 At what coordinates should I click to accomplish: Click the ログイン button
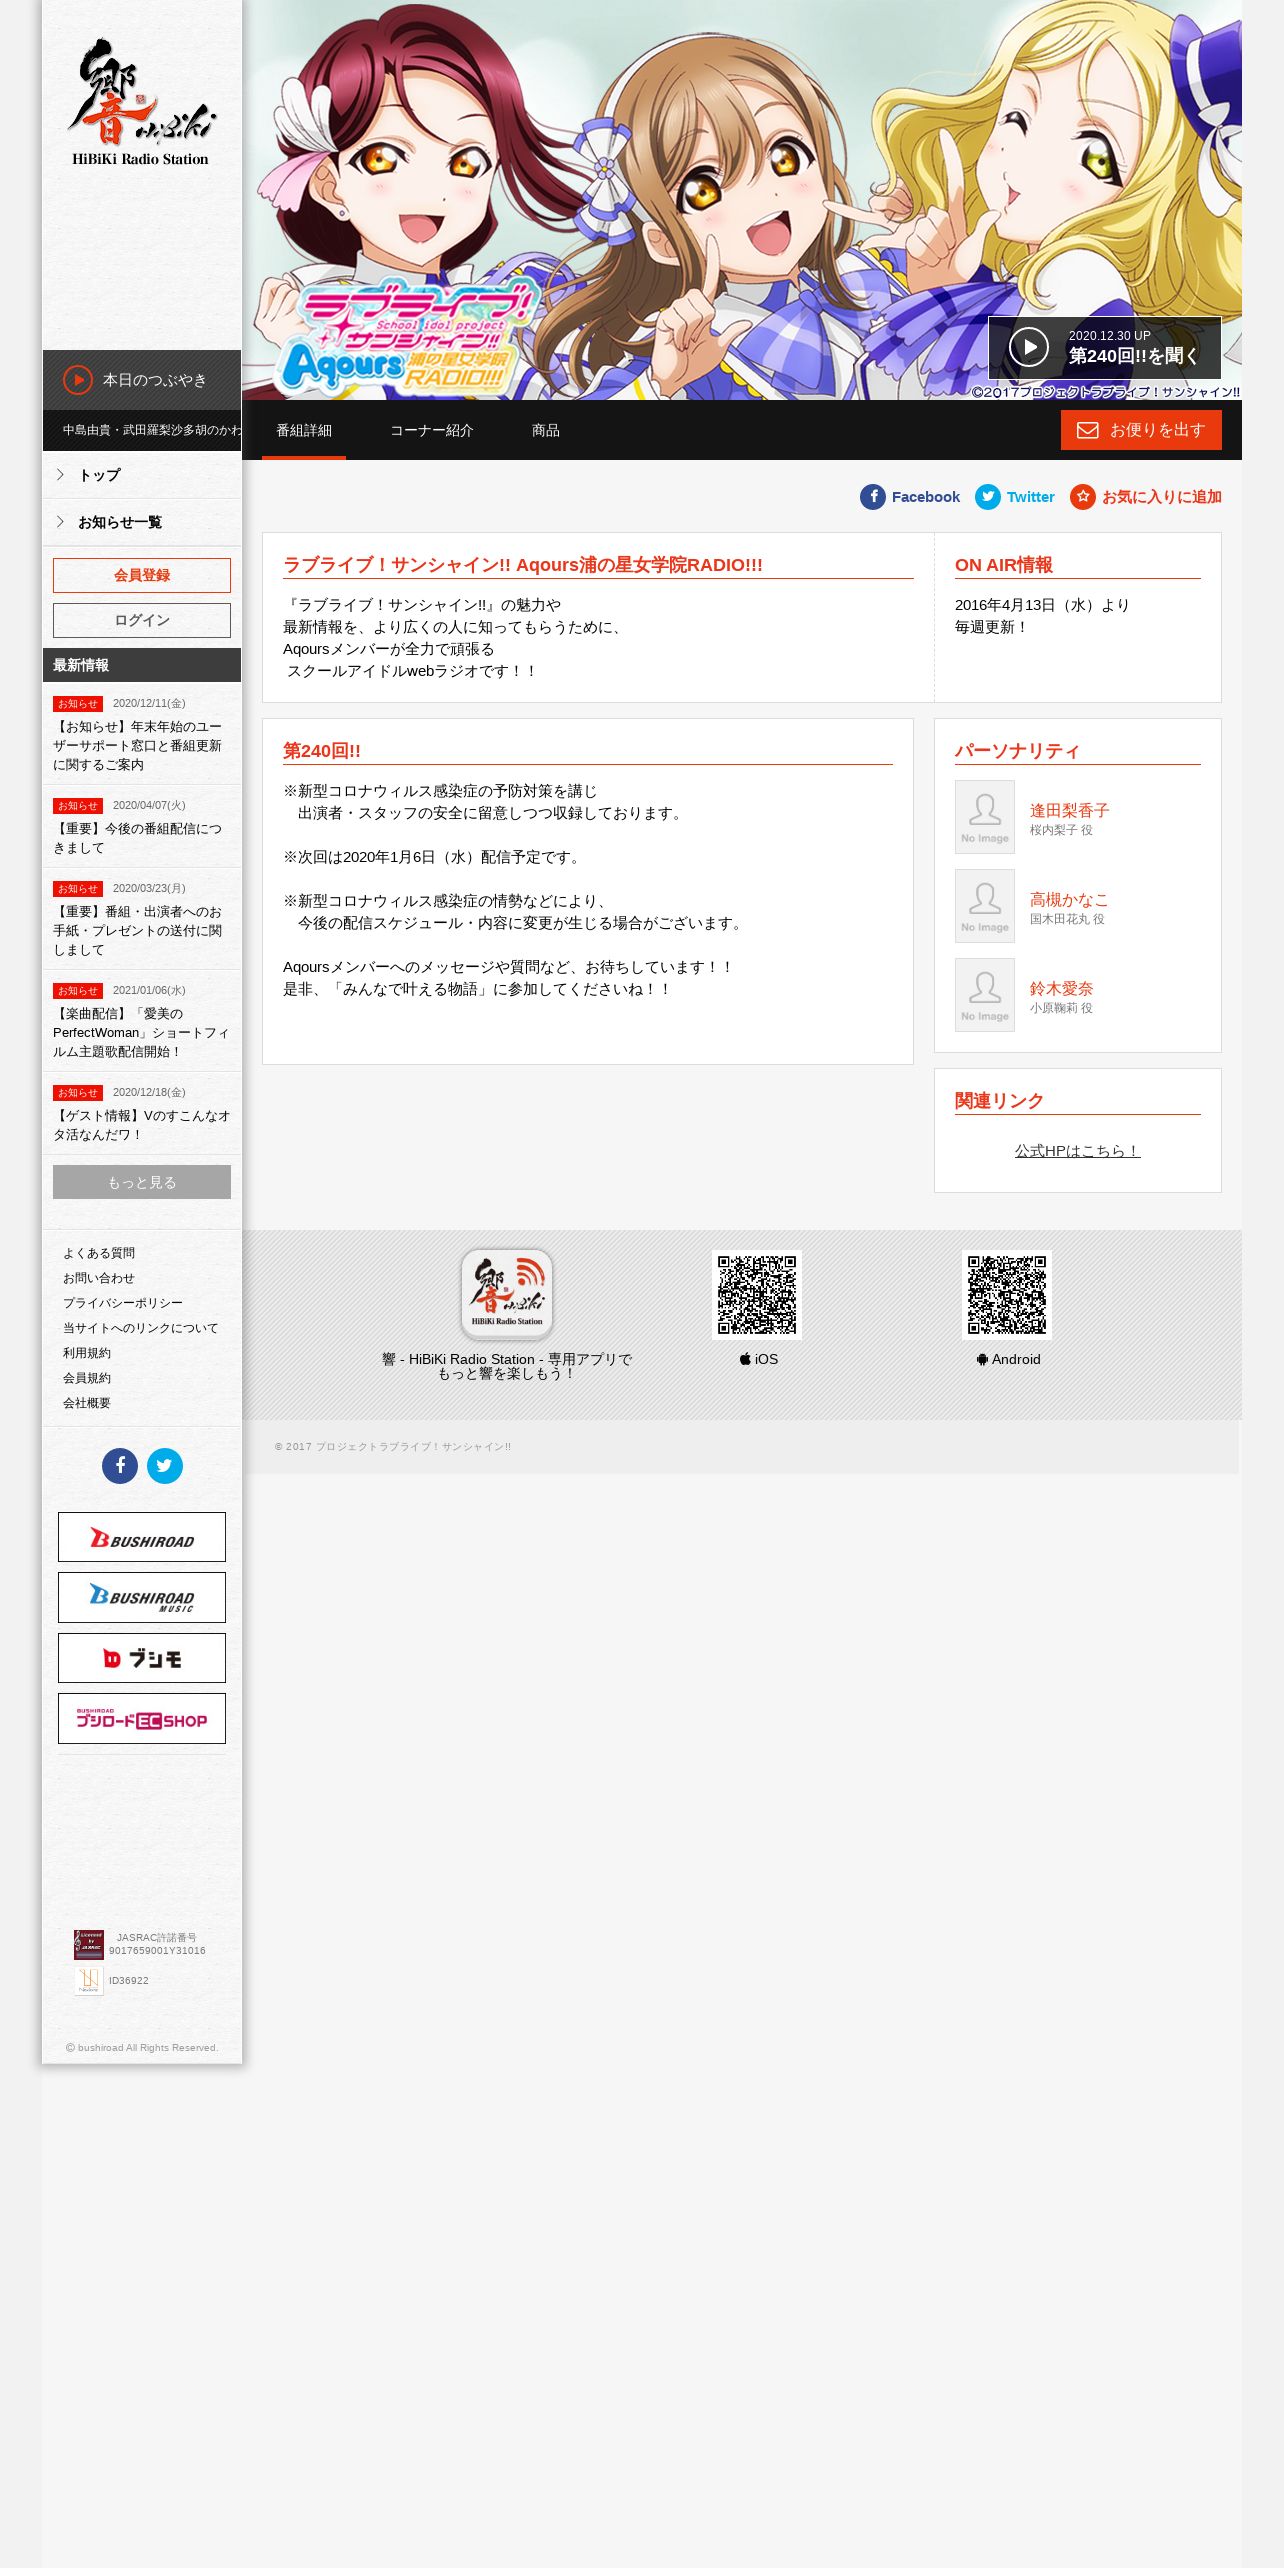pyautogui.click(x=142, y=620)
